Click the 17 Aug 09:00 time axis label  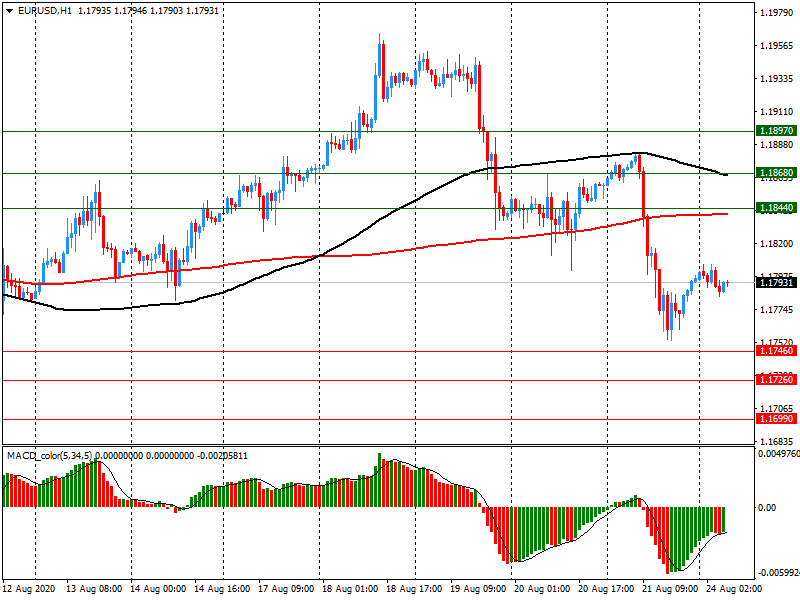click(x=286, y=589)
